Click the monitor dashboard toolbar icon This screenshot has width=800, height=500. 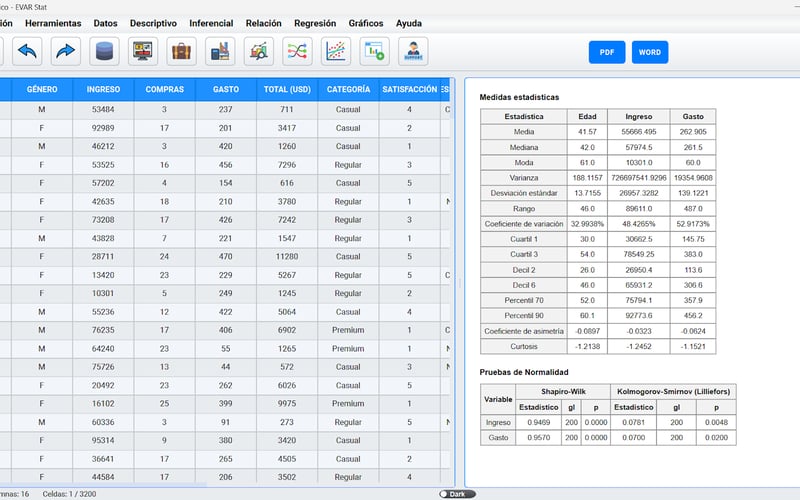click(143, 51)
